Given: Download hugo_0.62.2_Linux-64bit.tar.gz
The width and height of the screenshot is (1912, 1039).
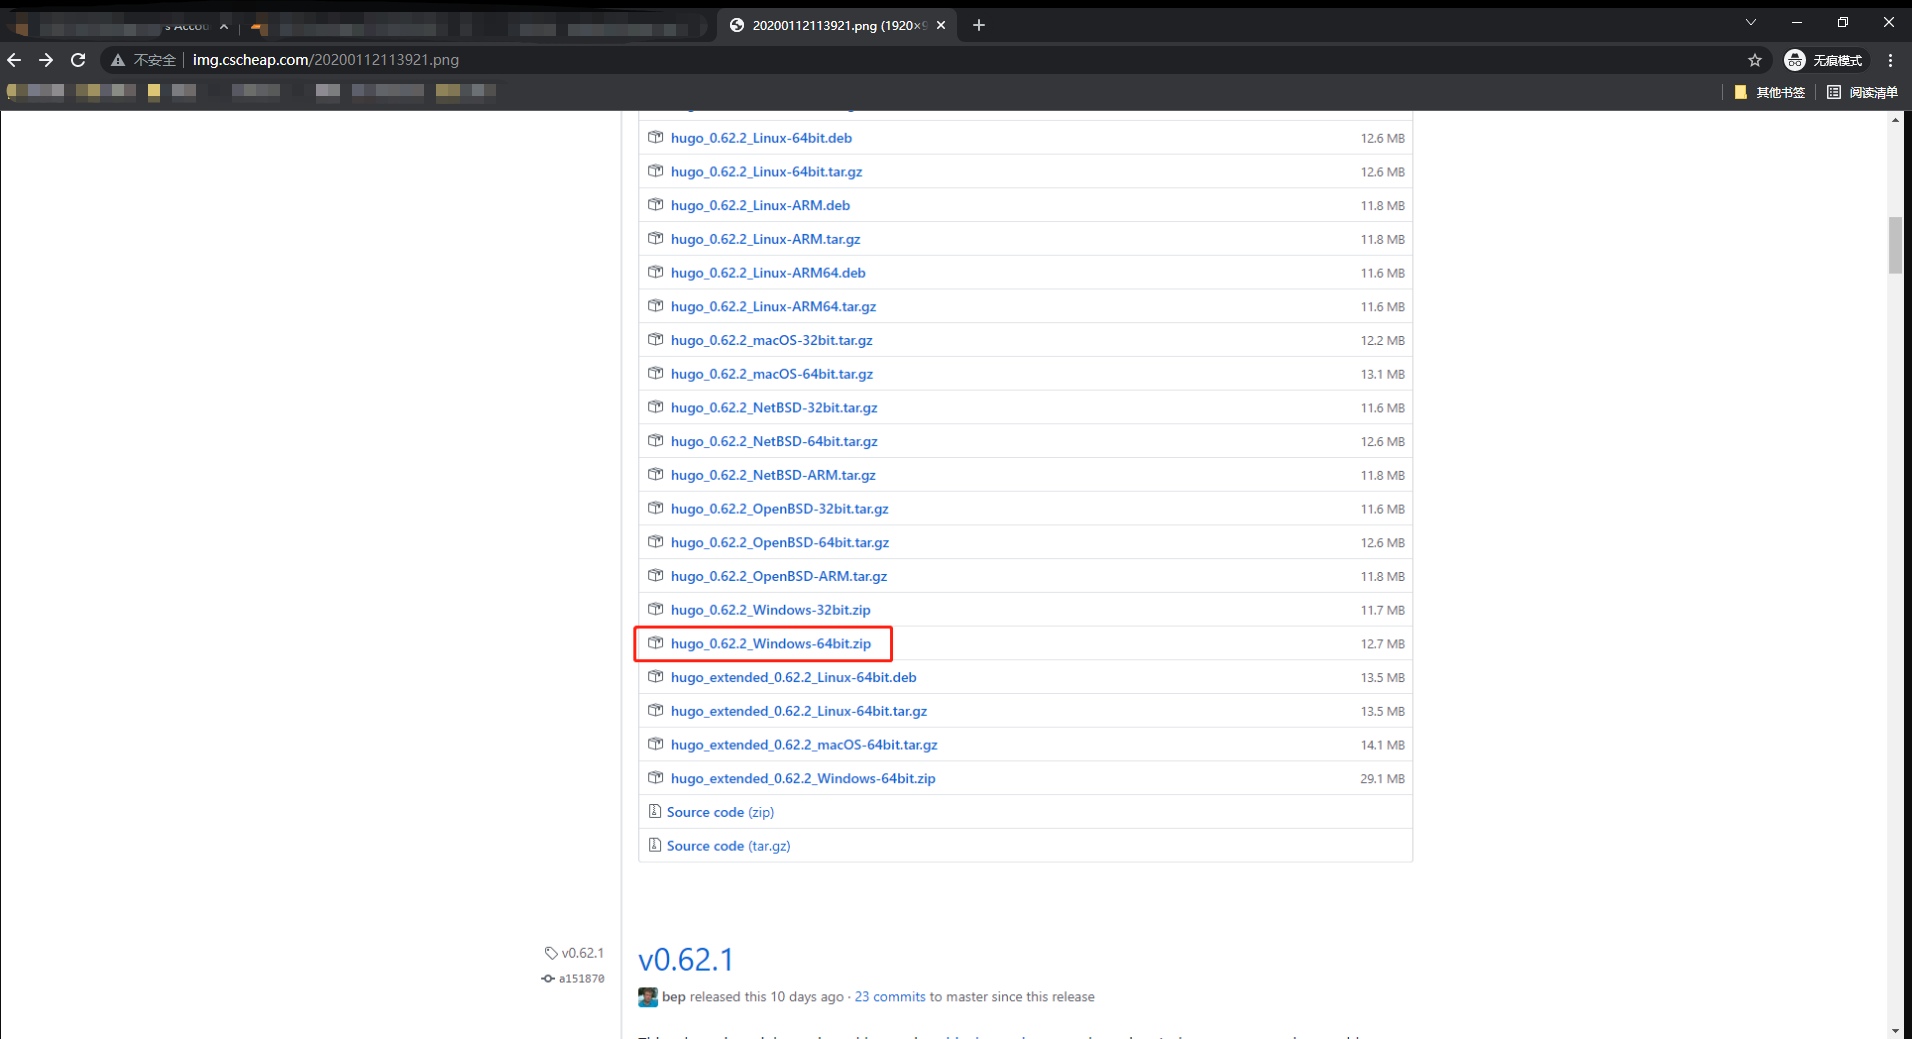Looking at the screenshot, I should [766, 172].
